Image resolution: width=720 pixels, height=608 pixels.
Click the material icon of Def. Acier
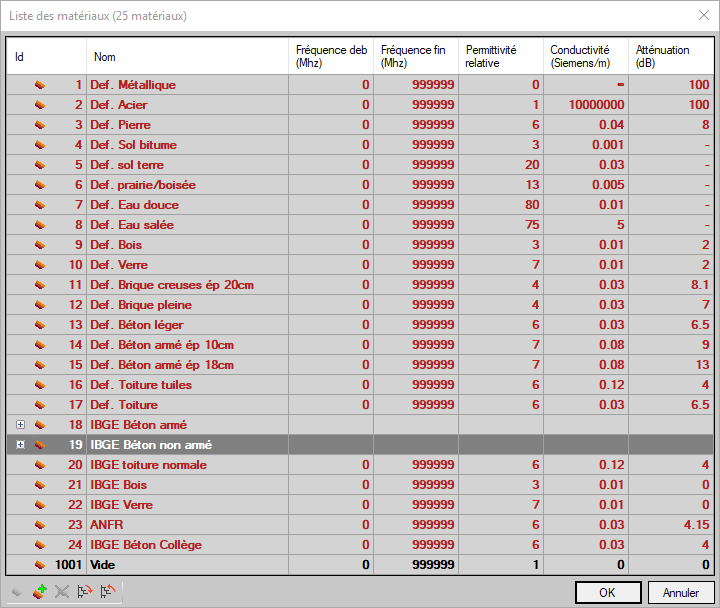(40, 105)
